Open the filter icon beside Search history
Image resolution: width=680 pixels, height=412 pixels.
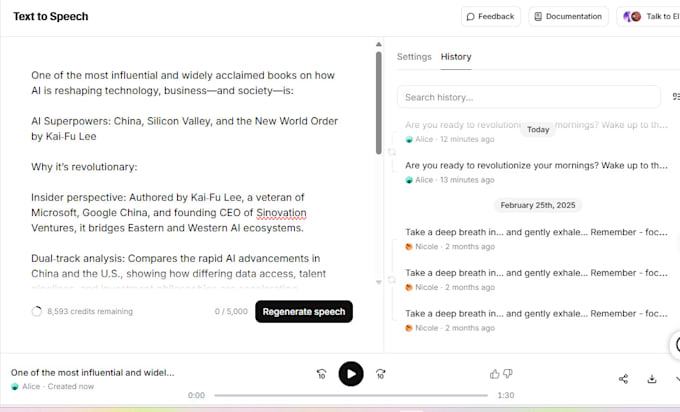[x=675, y=97]
